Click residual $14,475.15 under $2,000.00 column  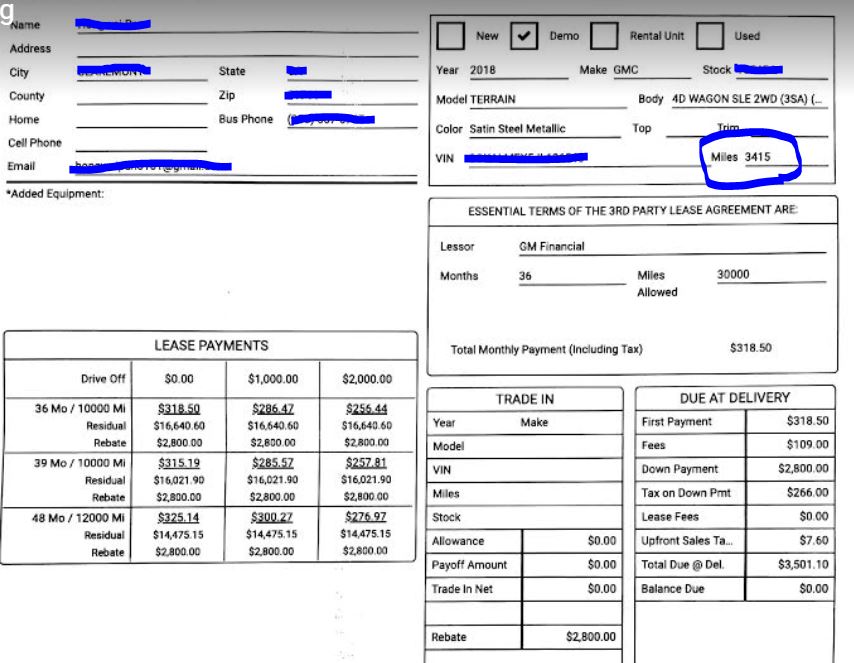pyautogui.click(x=365, y=534)
